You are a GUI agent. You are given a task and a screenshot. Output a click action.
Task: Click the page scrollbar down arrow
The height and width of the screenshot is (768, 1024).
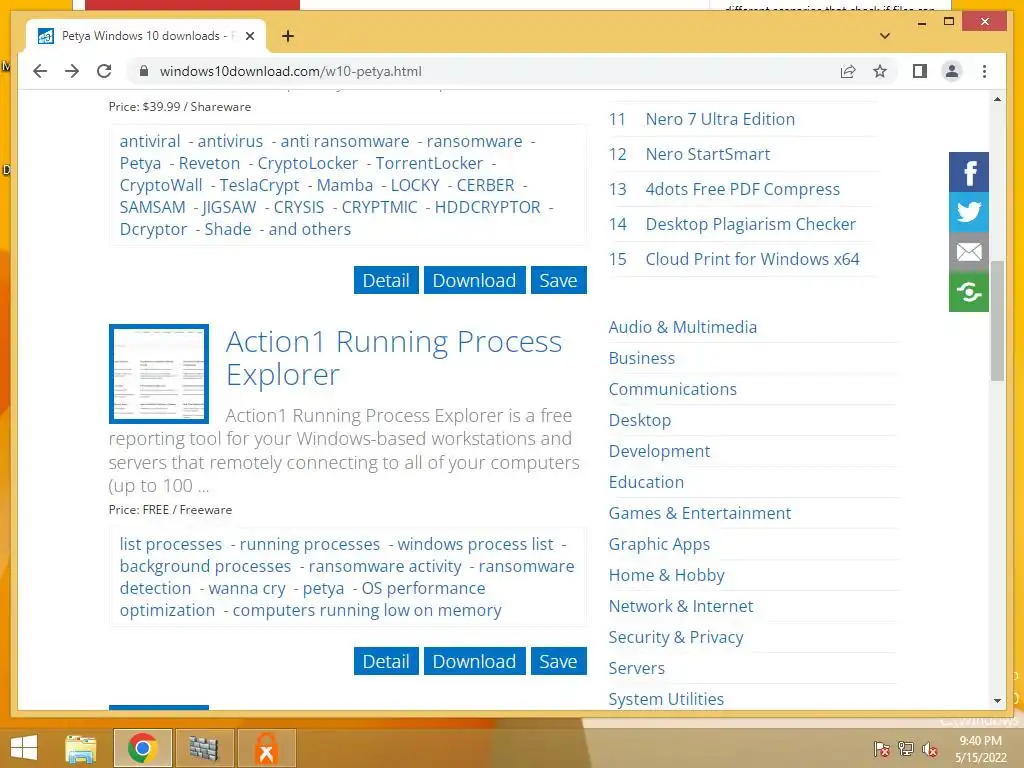point(997,701)
